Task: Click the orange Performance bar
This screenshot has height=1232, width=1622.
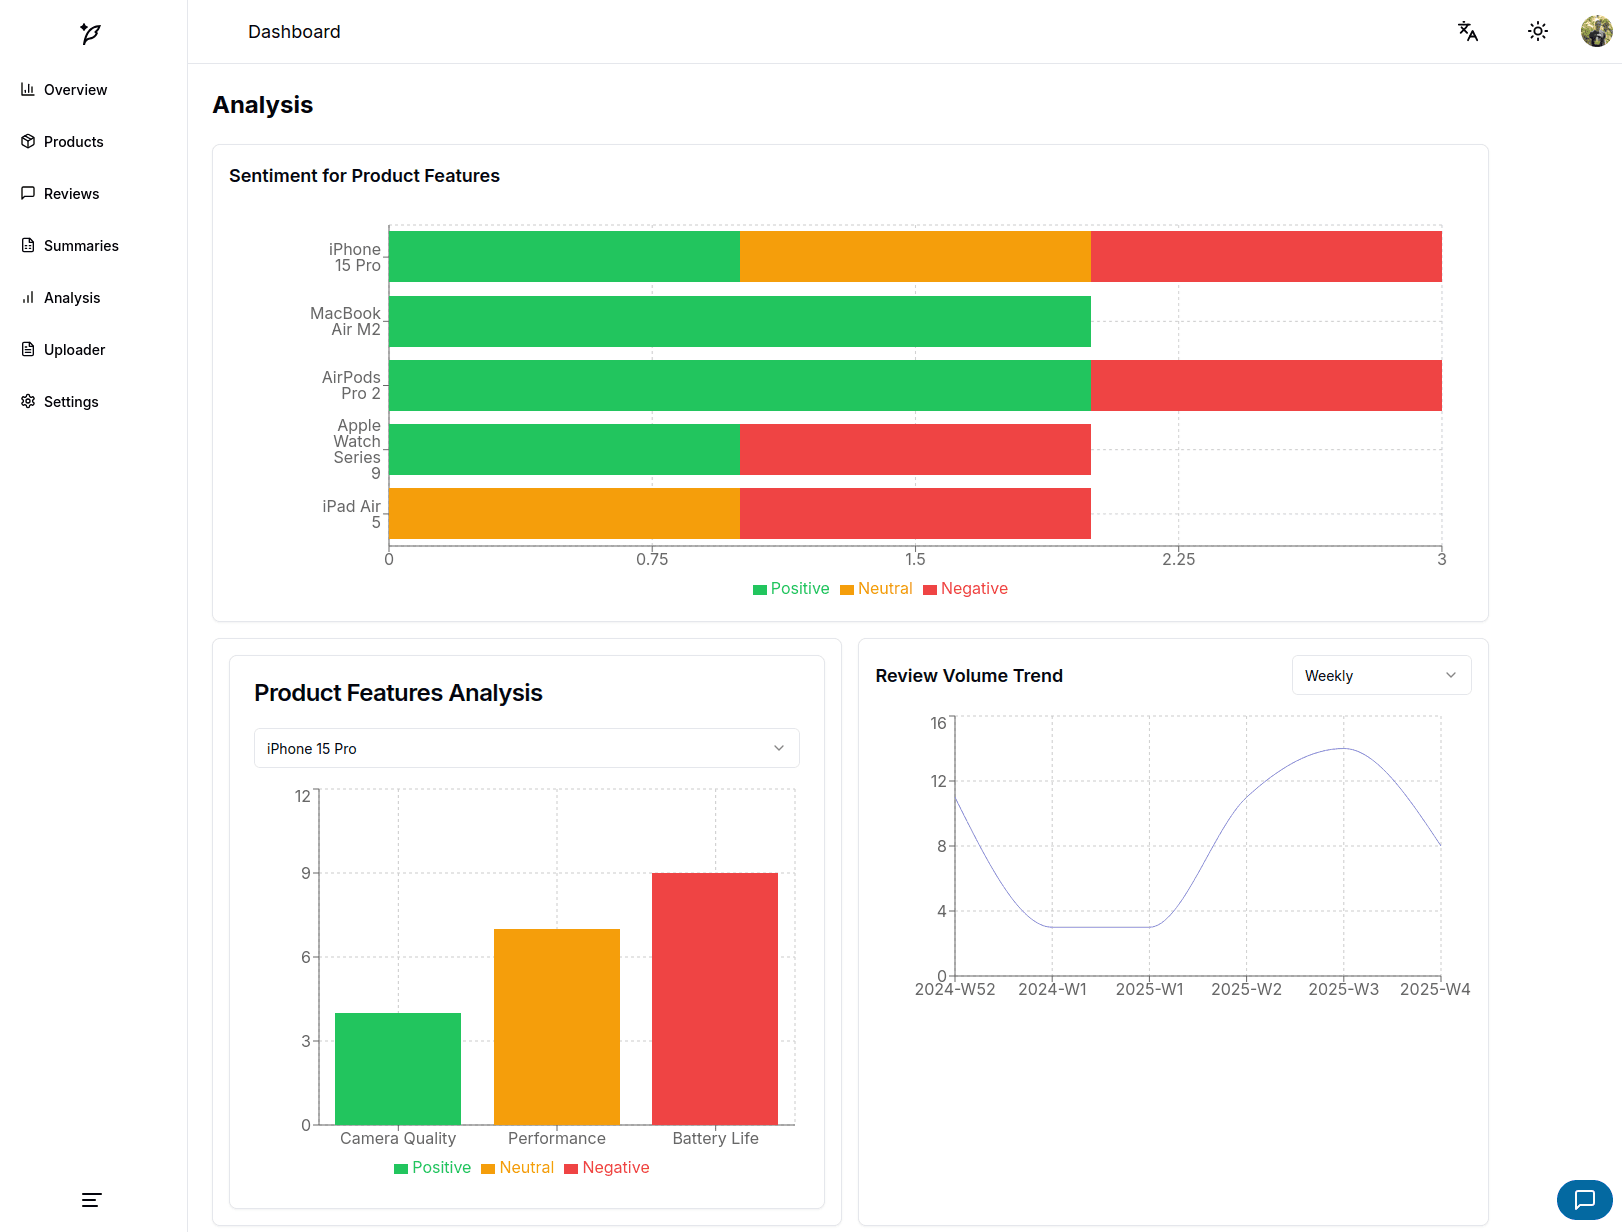Action: [557, 1027]
